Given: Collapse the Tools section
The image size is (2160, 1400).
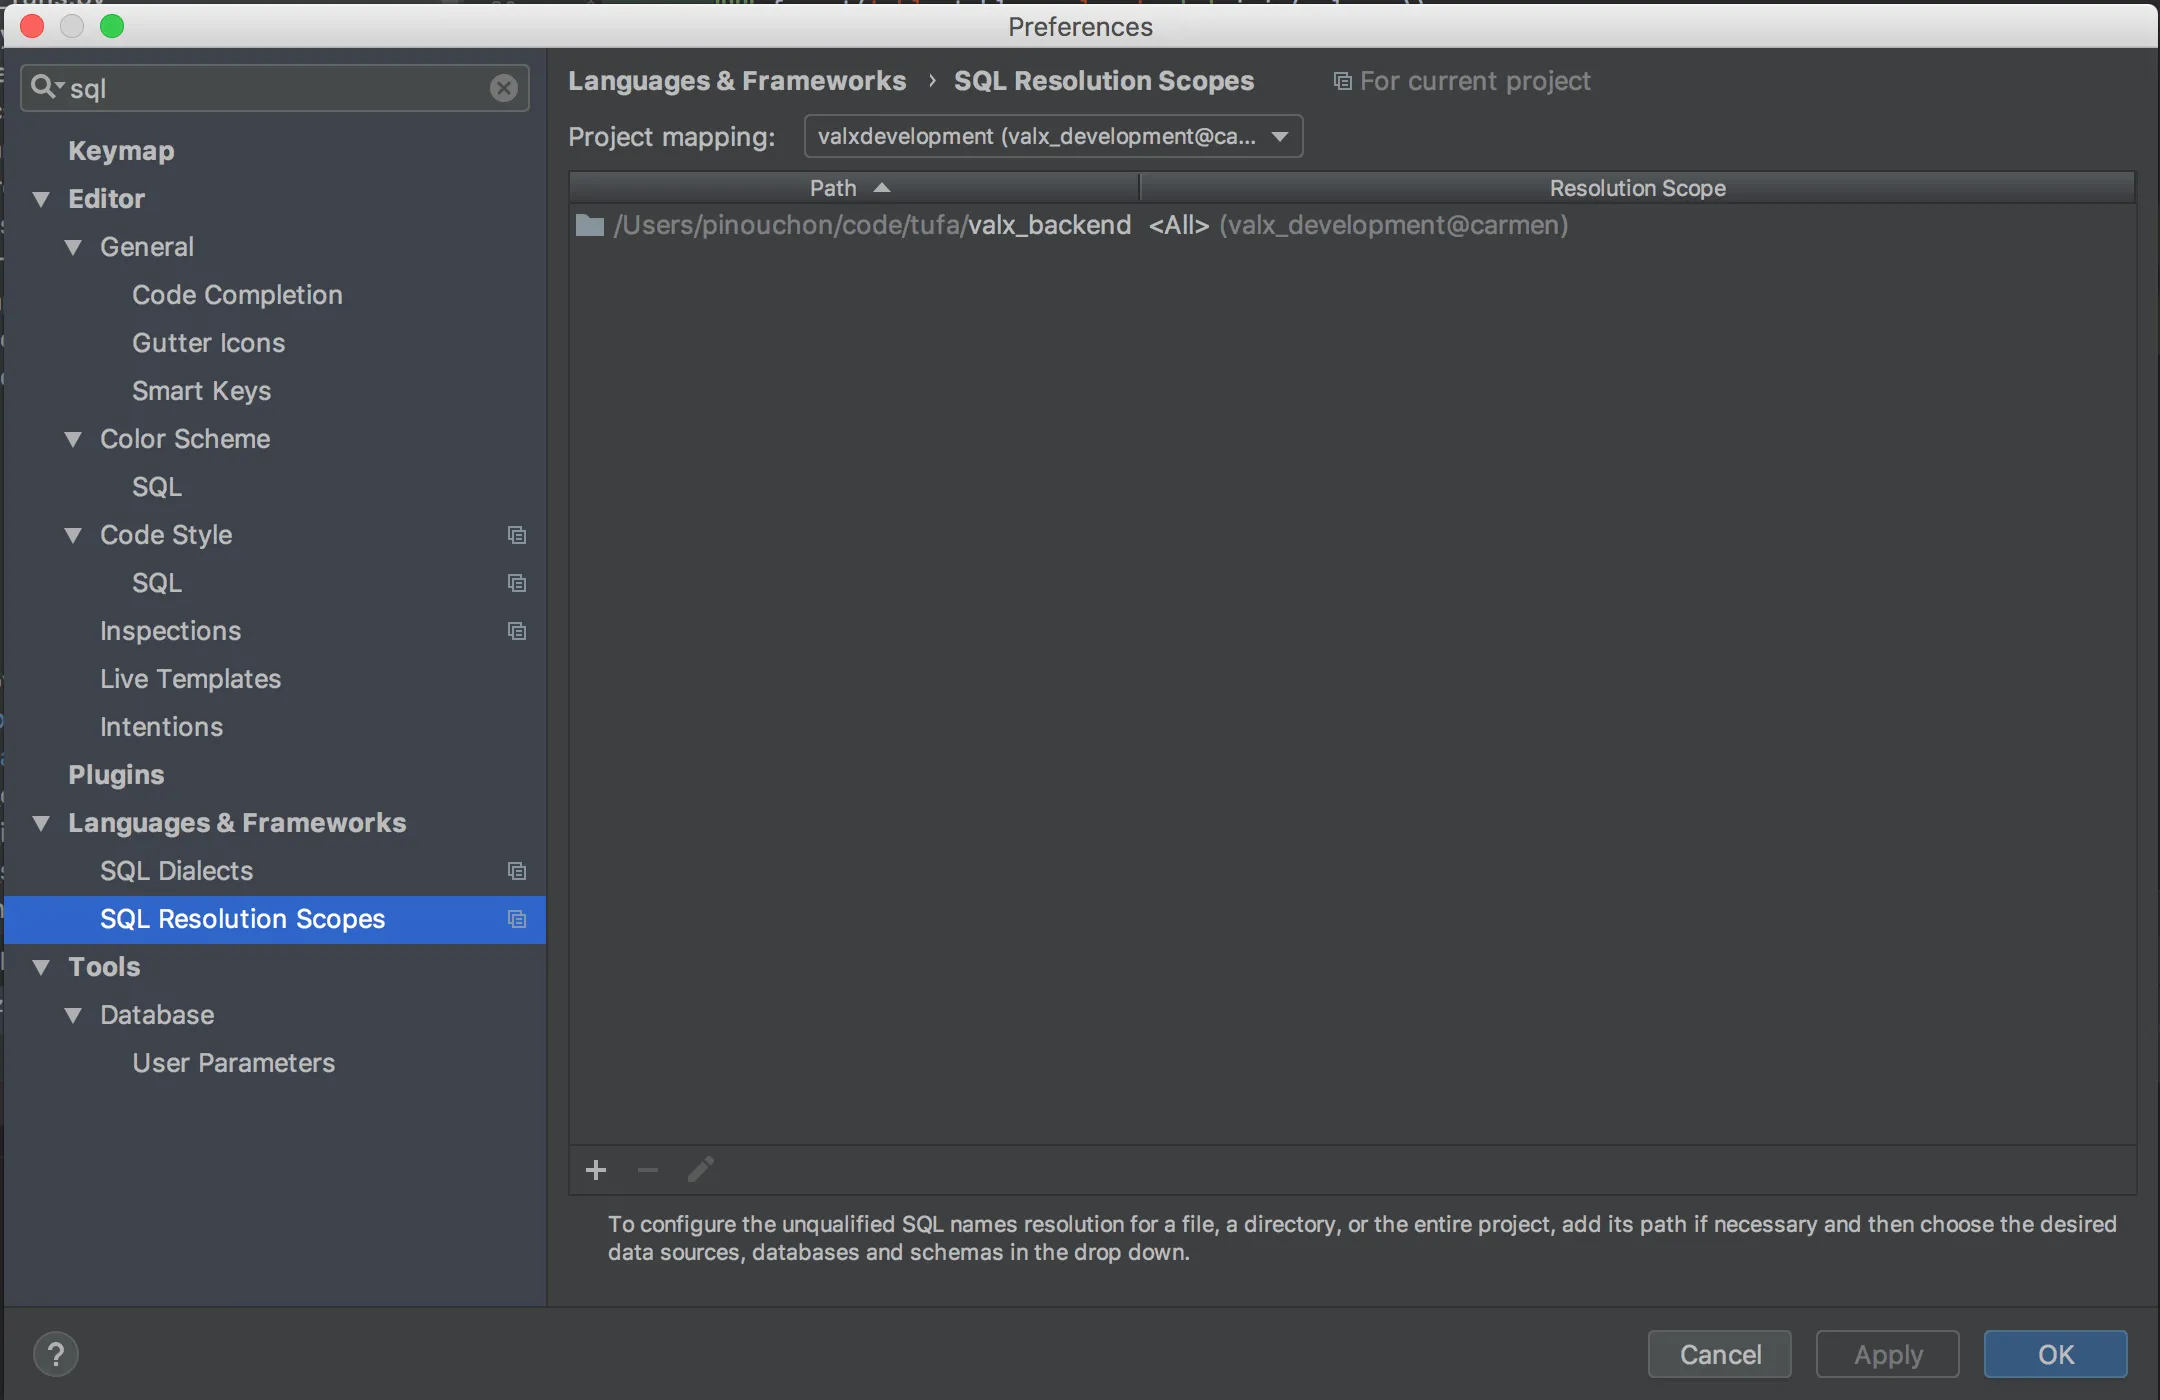Looking at the screenshot, I should click(42, 966).
